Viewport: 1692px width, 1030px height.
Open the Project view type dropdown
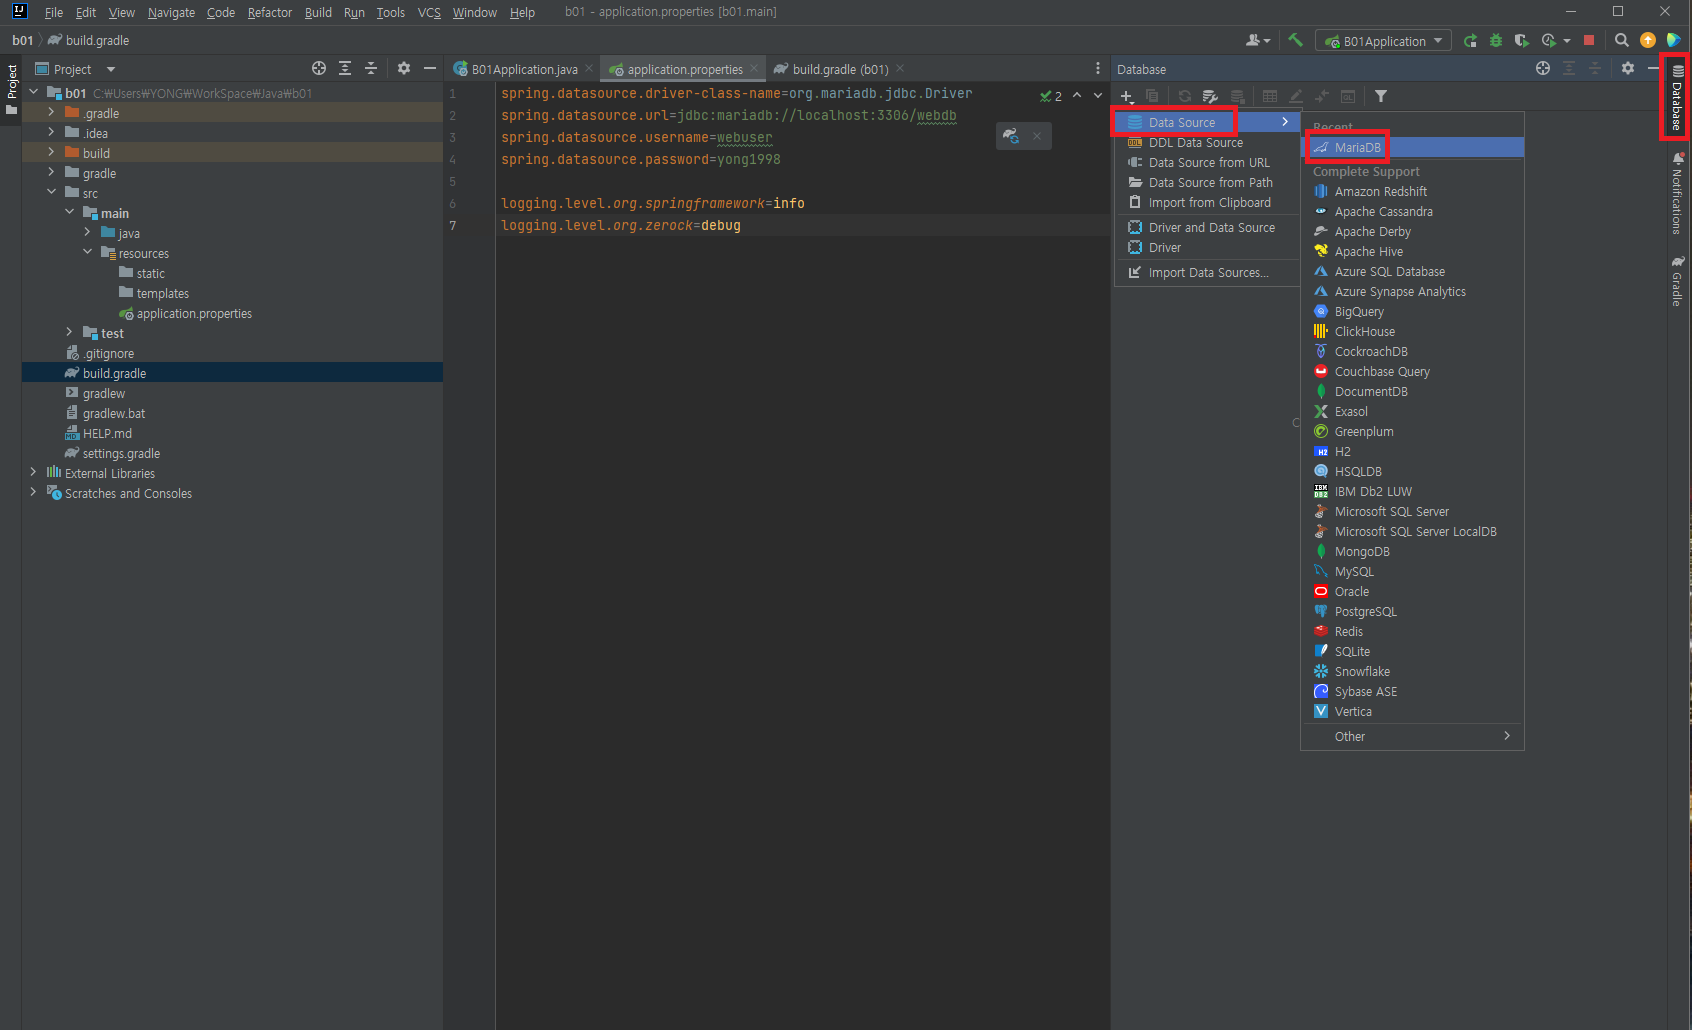click(x=110, y=69)
